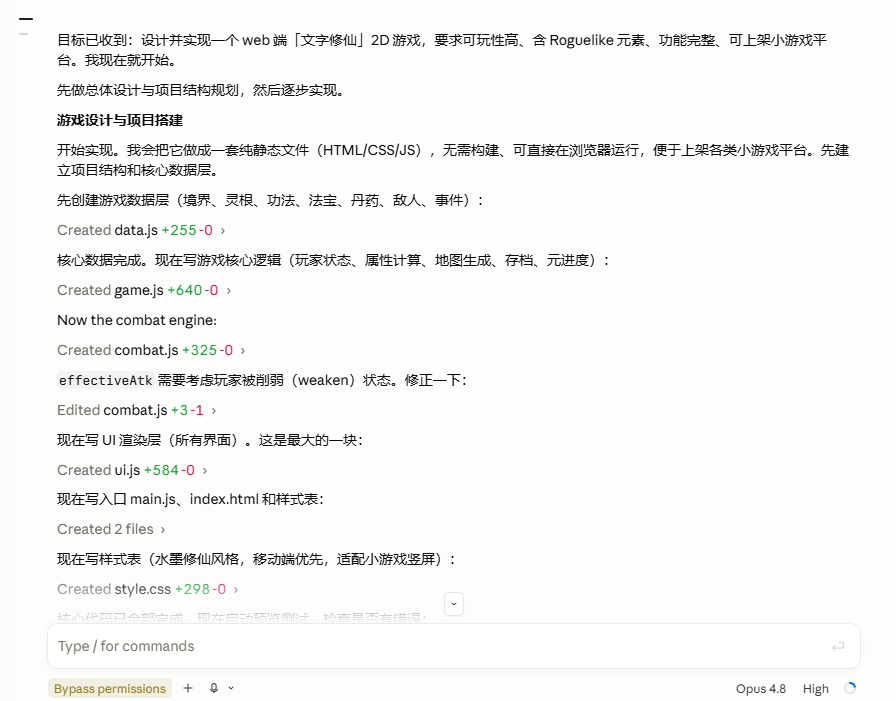Click the 游戏设计与项目搭建 bold heading
Image resolution: width=896 pixels, height=701 pixels.
tap(120, 120)
